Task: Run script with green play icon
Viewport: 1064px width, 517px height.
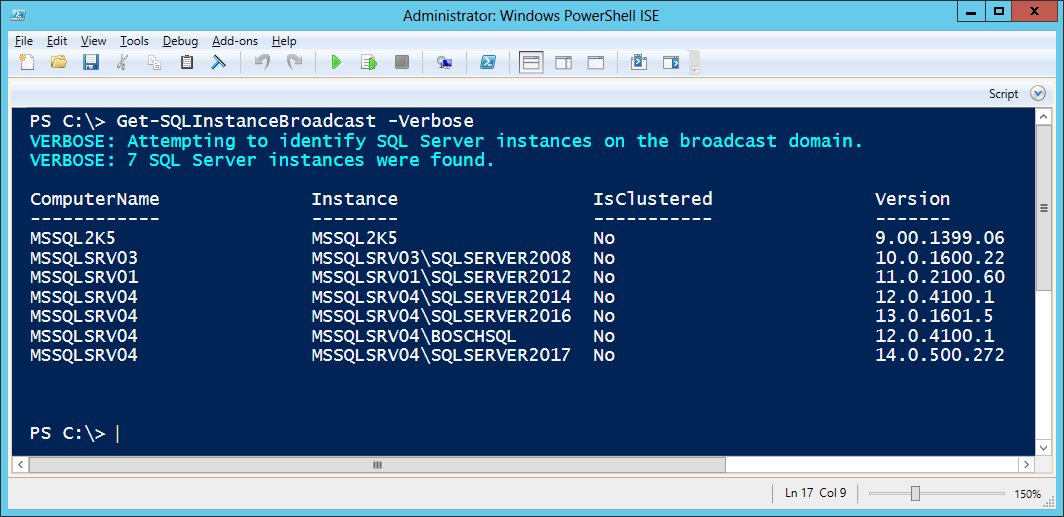Action: (x=336, y=62)
